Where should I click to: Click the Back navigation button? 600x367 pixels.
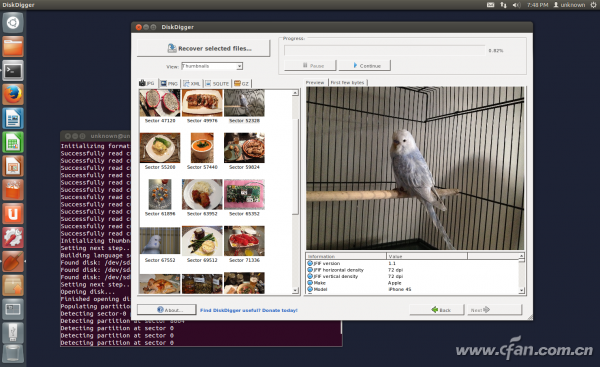437,310
